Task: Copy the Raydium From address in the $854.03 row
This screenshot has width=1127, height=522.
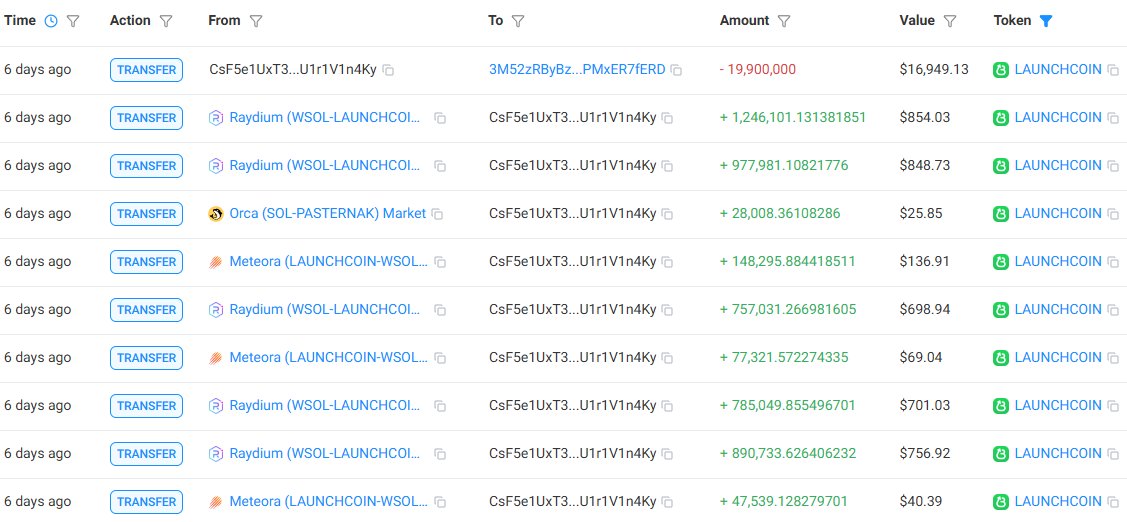Action: [x=440, y=118]
